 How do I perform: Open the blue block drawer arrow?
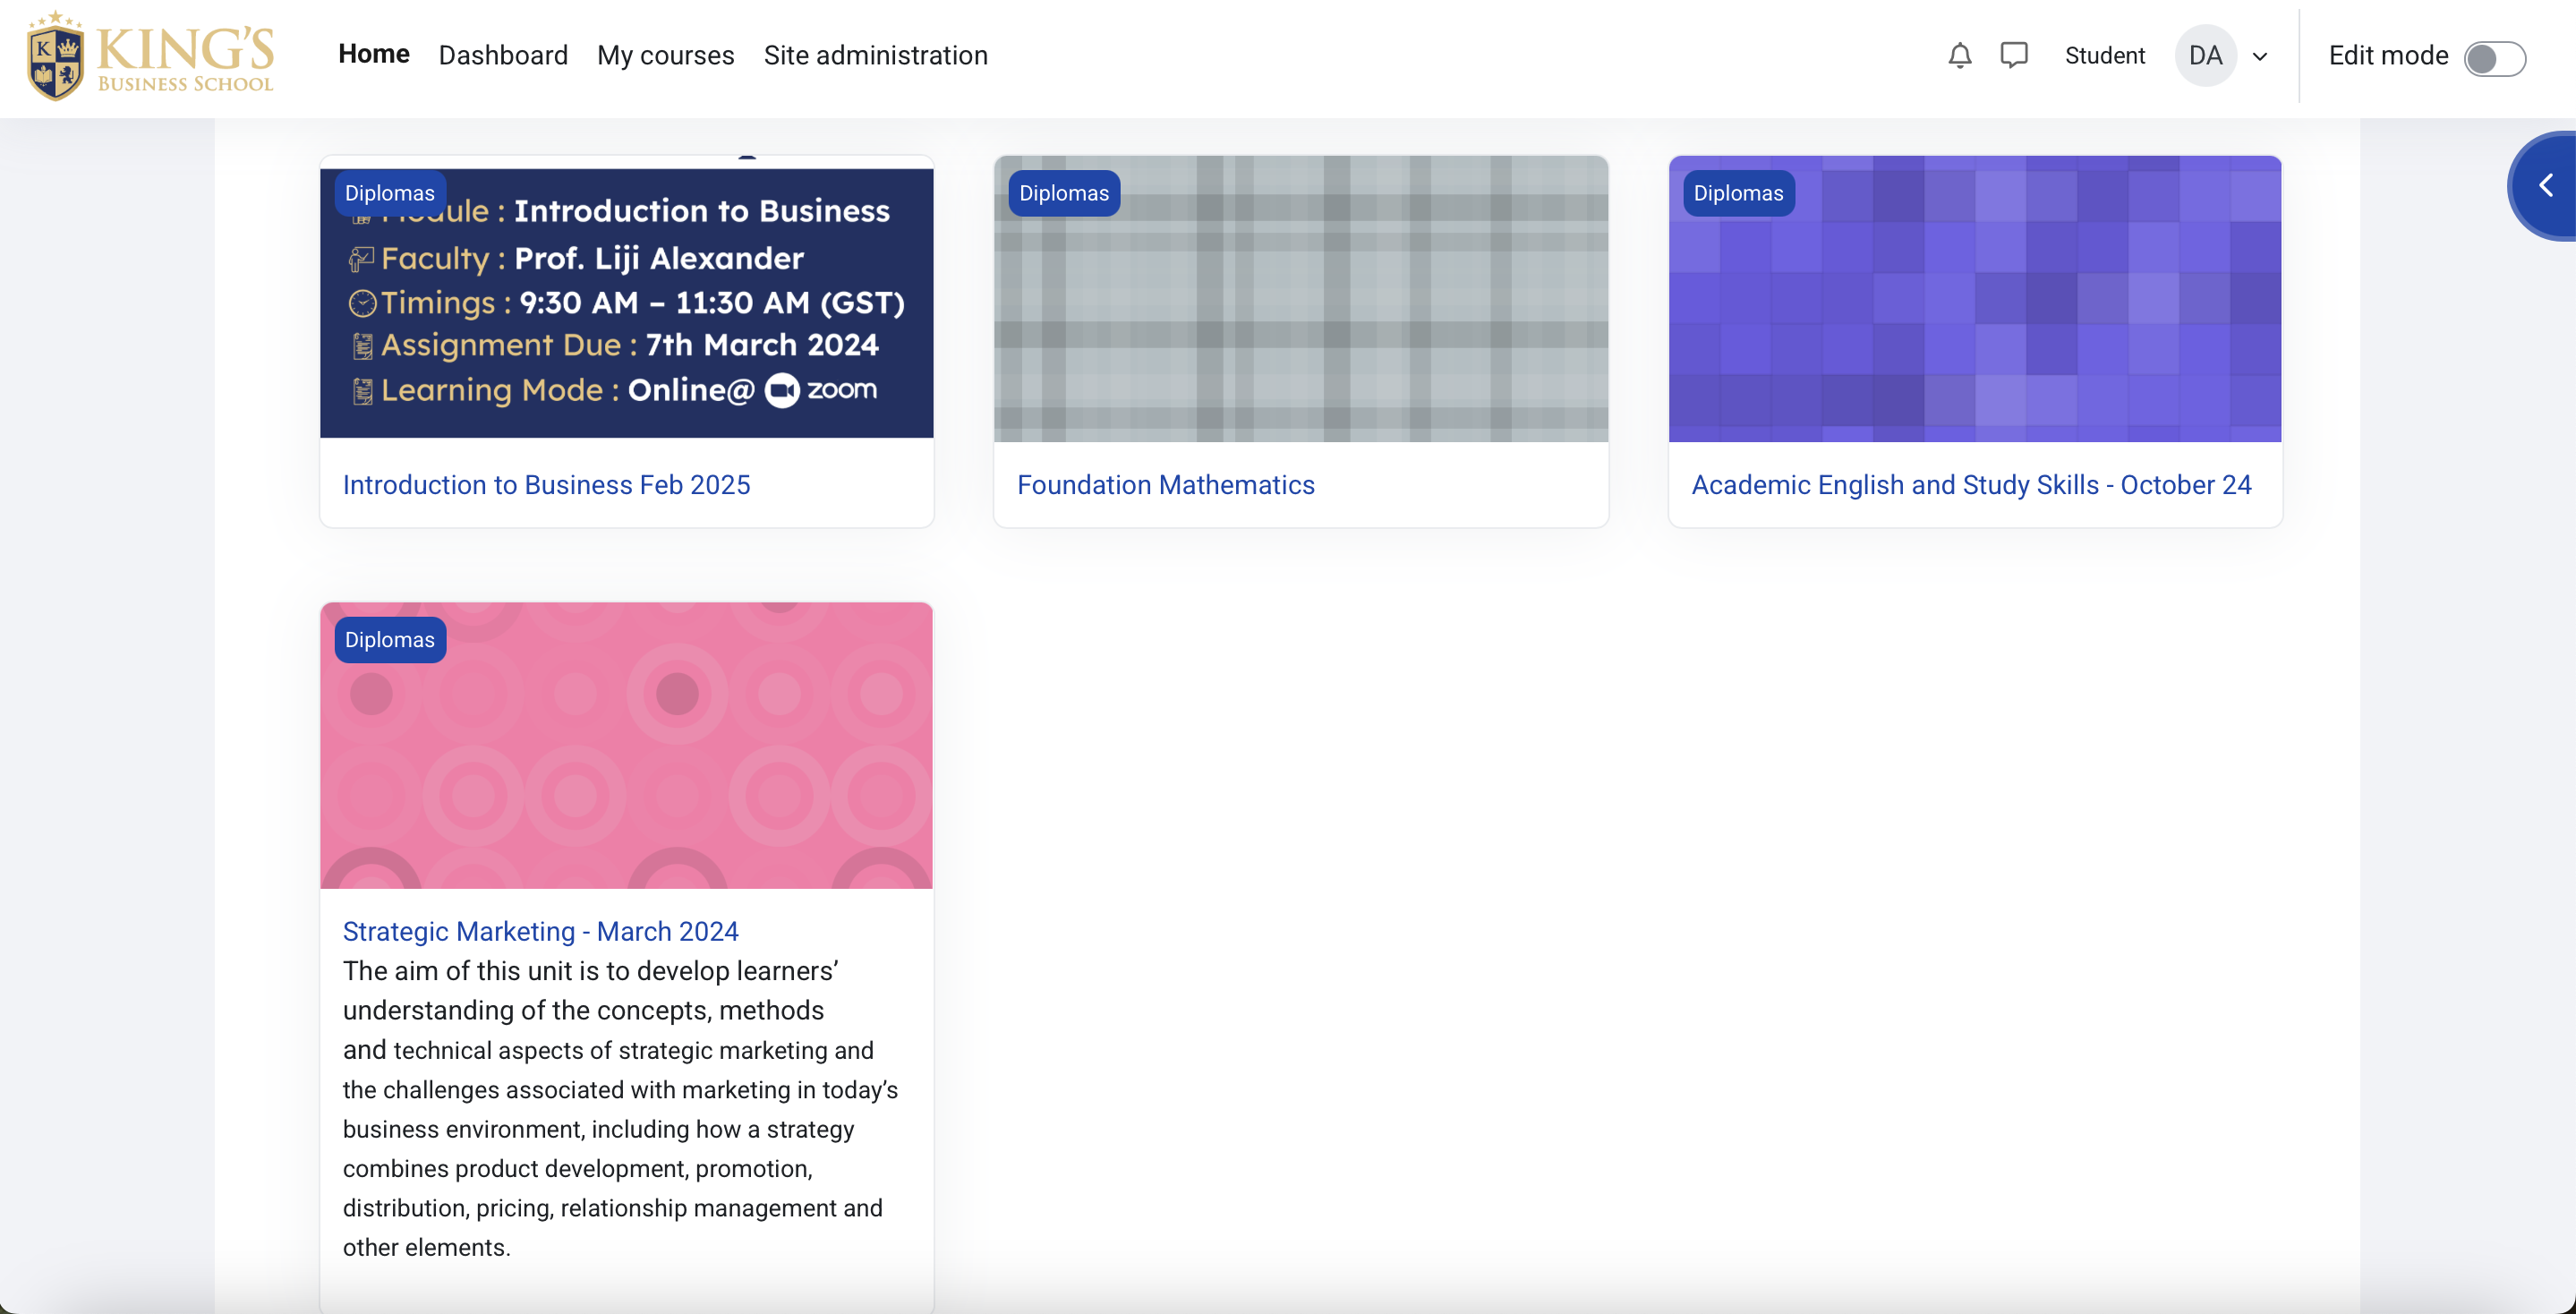point(2545,185)
